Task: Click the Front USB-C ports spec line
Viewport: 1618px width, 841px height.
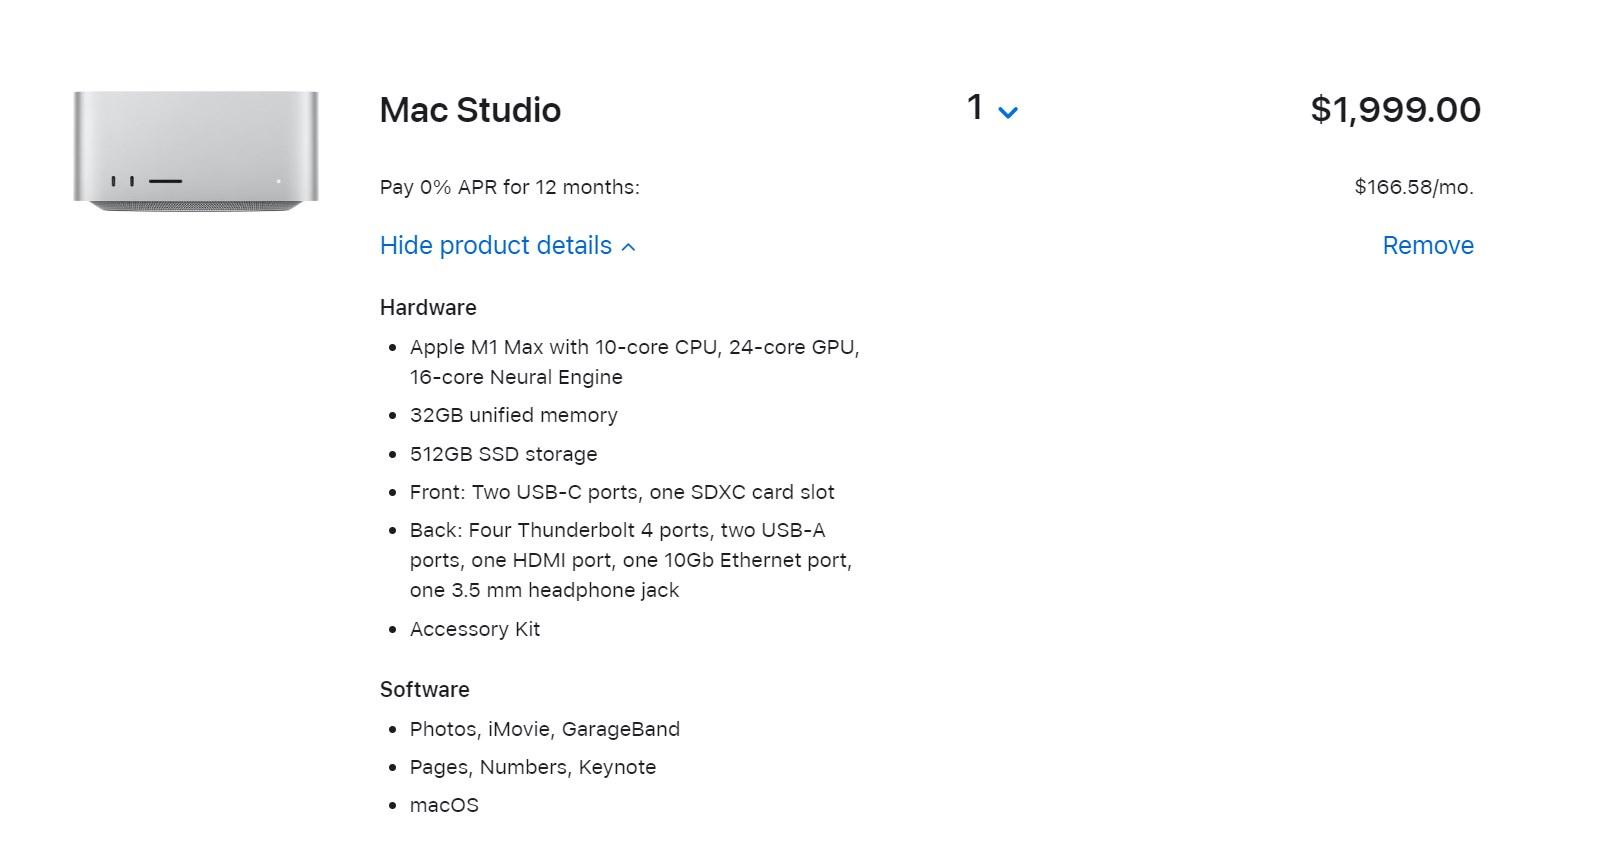Action: [622, 492]
